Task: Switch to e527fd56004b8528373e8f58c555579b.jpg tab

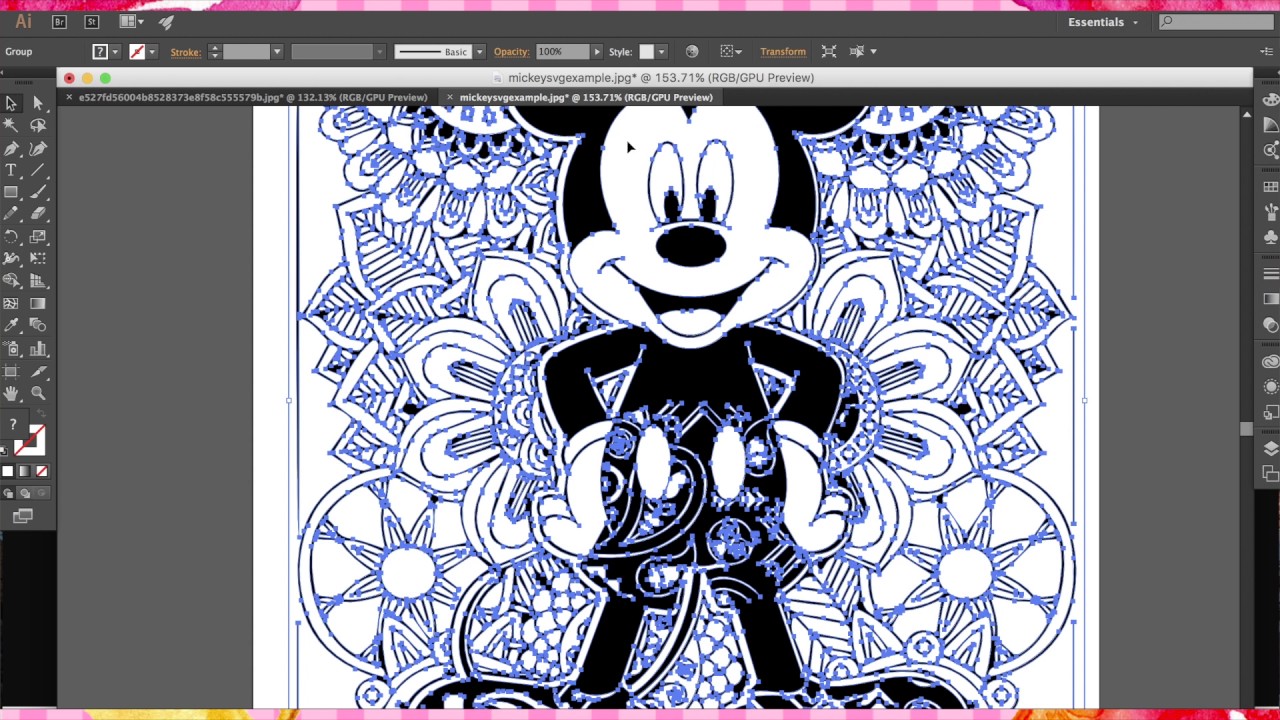Action: (x=253, y=97)
